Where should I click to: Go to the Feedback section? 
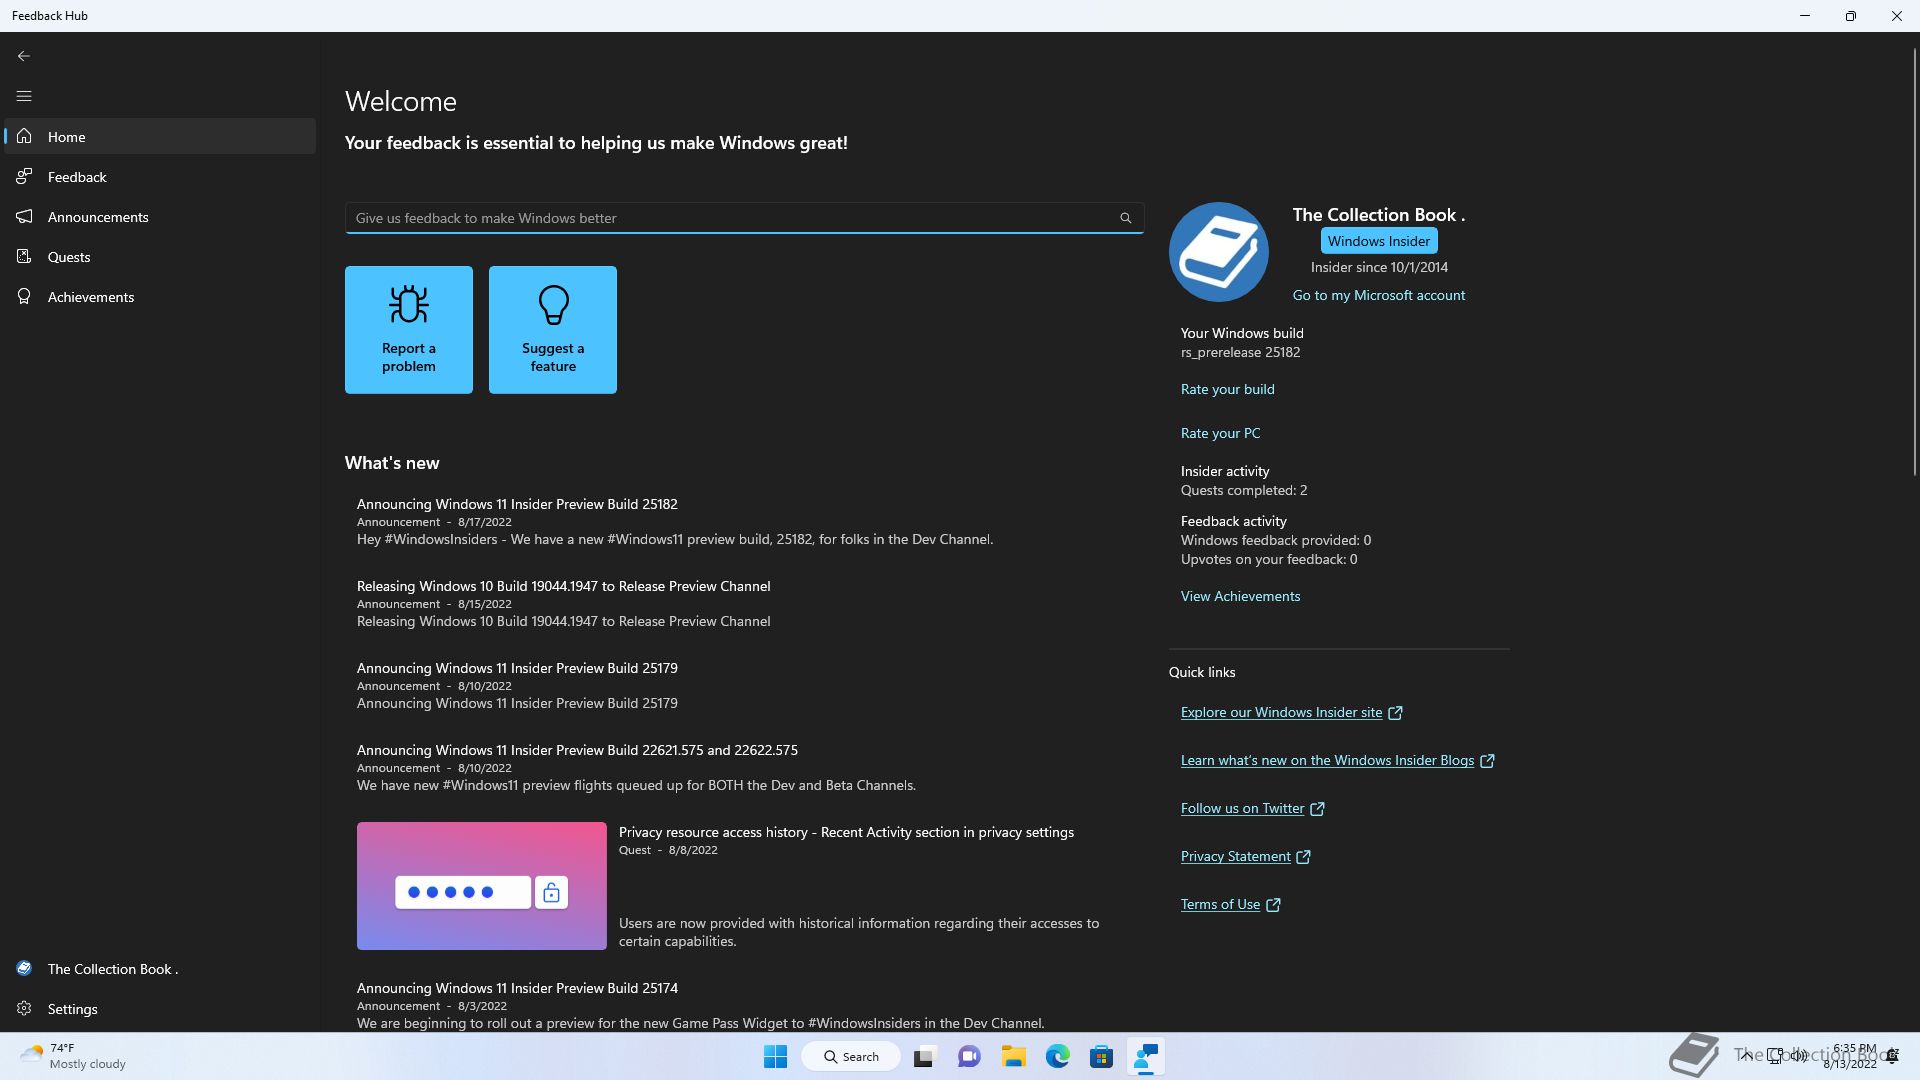pyautogui.click(x=160, y=176)
